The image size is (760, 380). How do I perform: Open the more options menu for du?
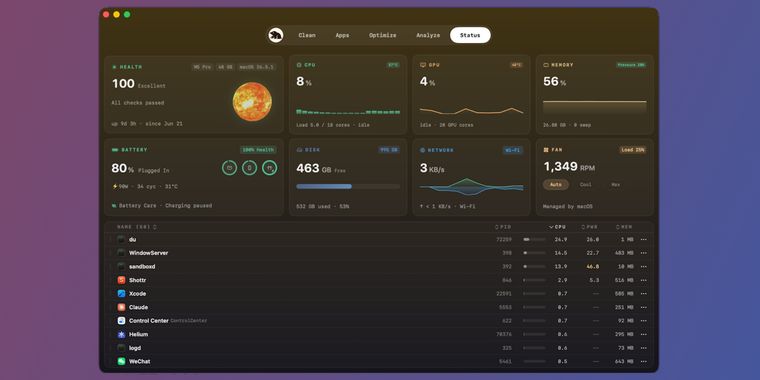point(644,239)
